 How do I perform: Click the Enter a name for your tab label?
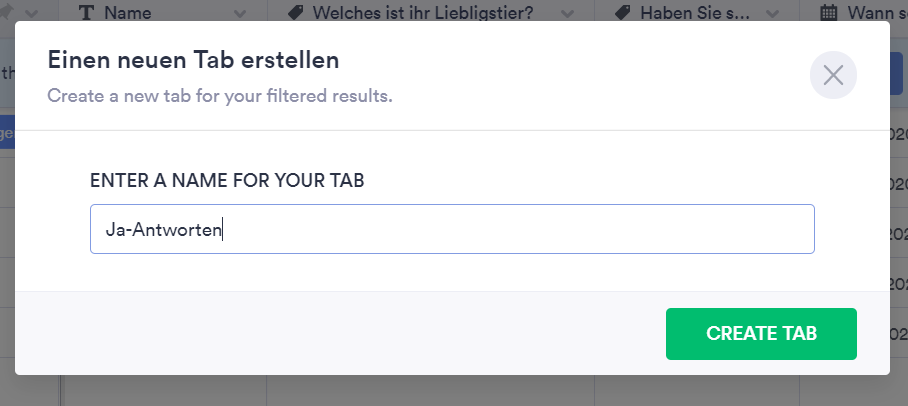click(x=227, y=181)
